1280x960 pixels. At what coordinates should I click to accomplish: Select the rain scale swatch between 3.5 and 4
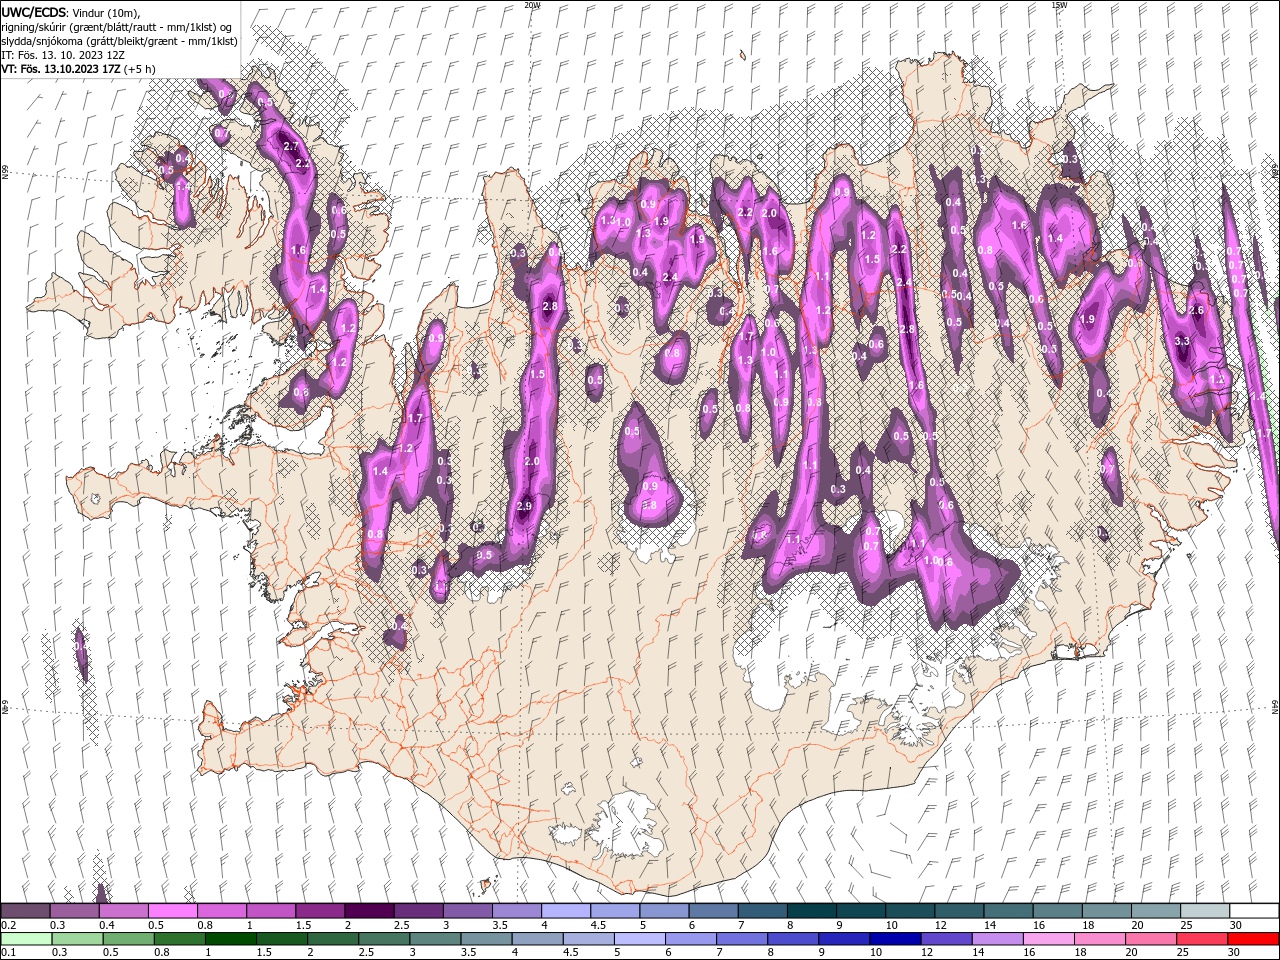(x=486, y=938)
